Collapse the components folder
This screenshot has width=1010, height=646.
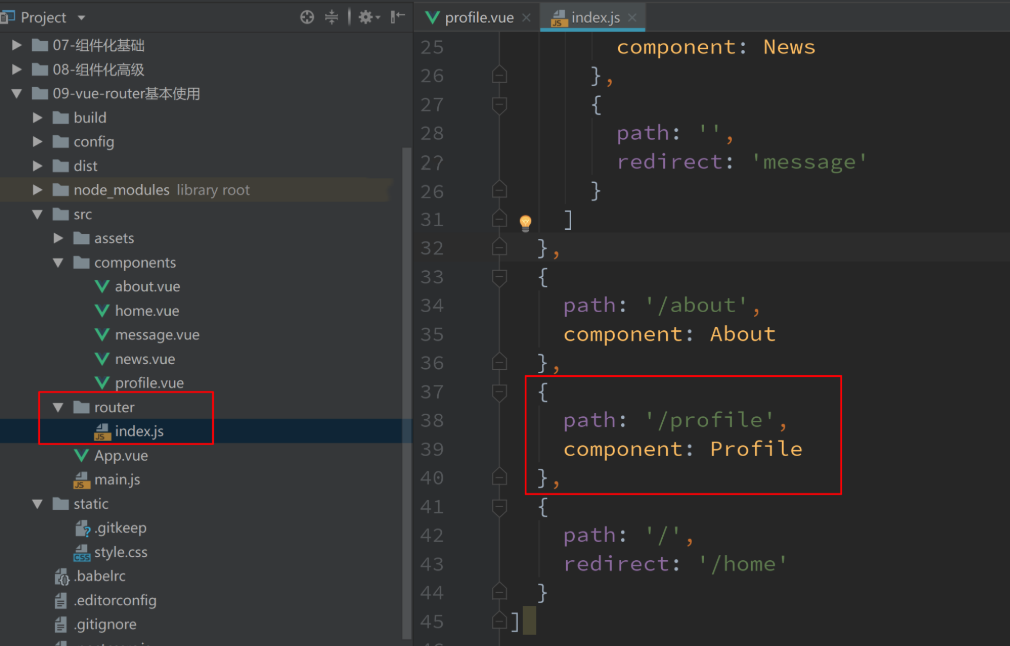(x=58, y=263)
